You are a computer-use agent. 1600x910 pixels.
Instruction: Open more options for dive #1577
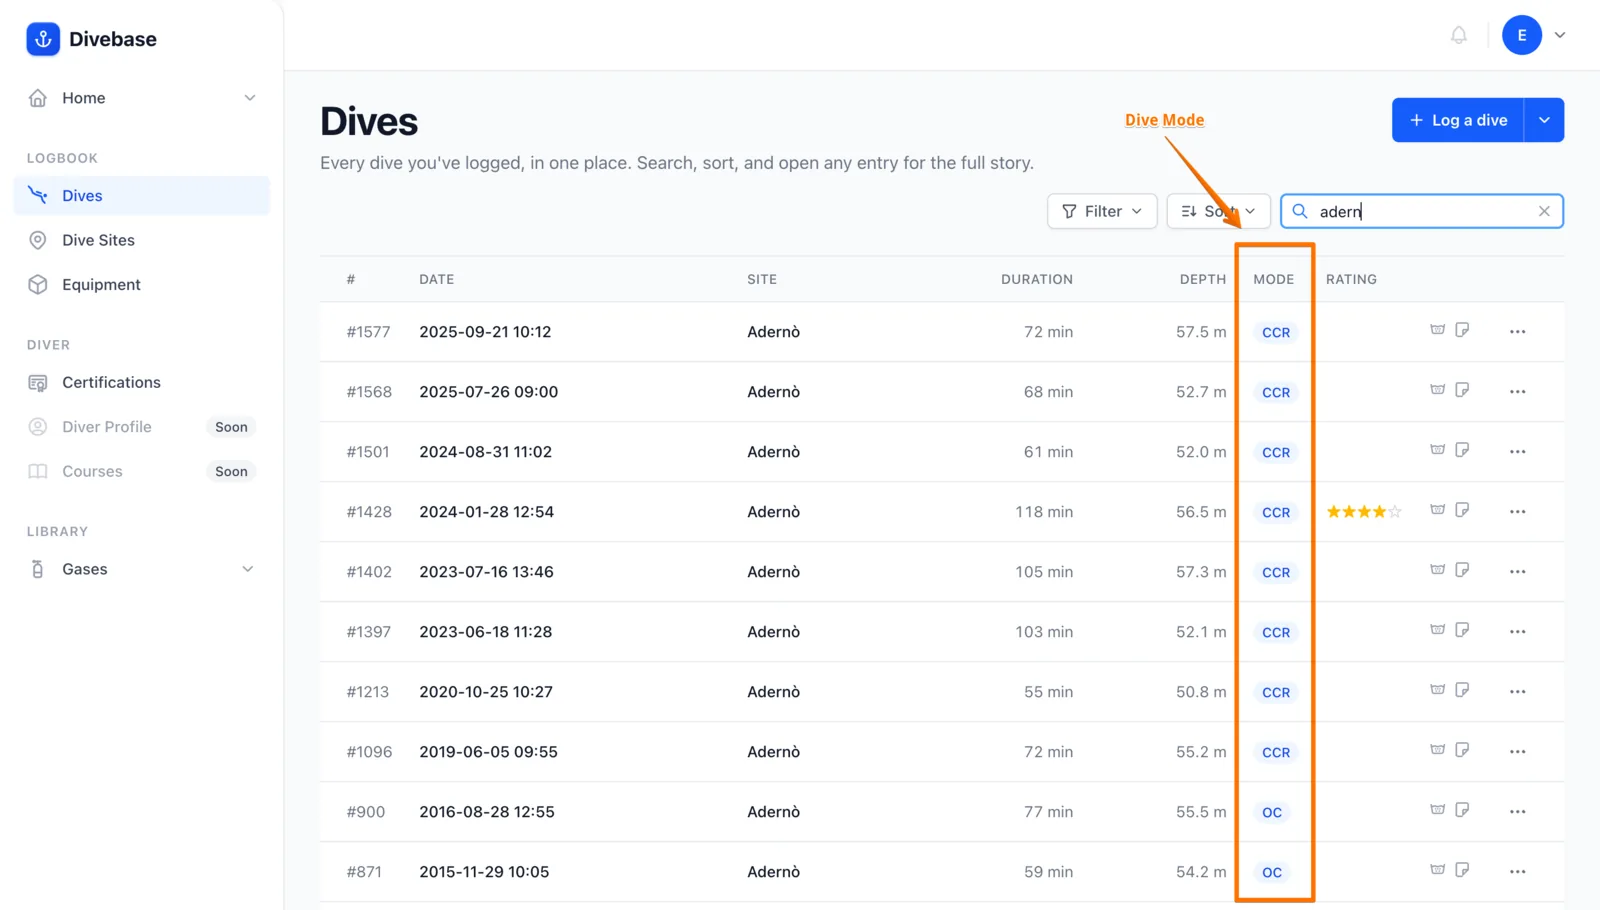tap(1518, 332)
